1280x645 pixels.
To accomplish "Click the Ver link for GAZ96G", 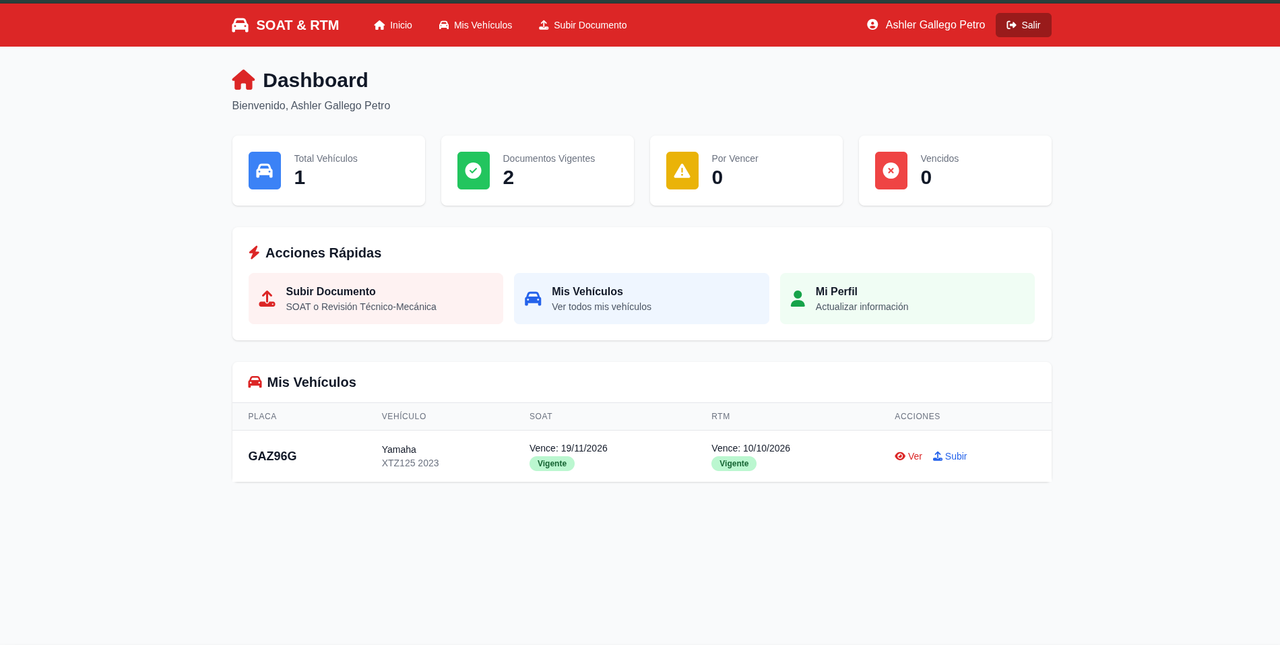I will coord(908,456).
